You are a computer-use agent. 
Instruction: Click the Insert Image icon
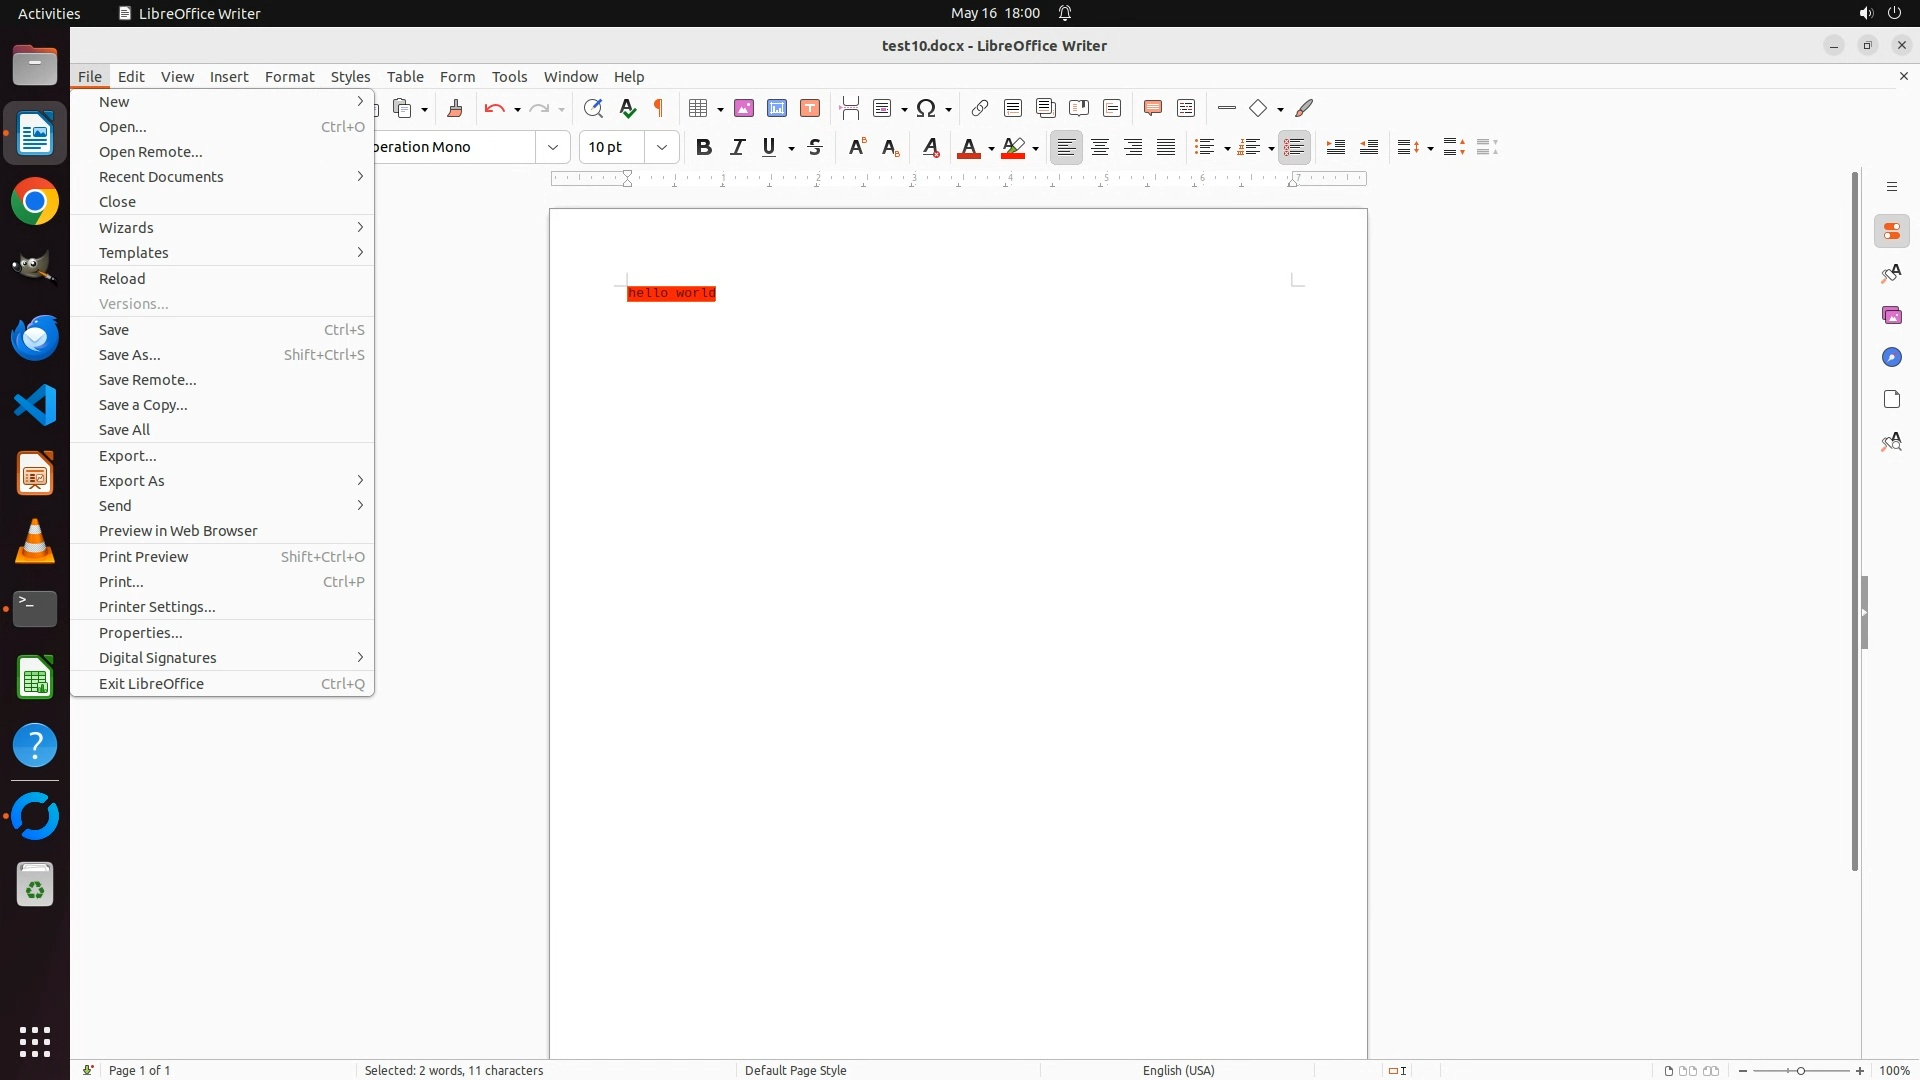click(x=744, y=108)
